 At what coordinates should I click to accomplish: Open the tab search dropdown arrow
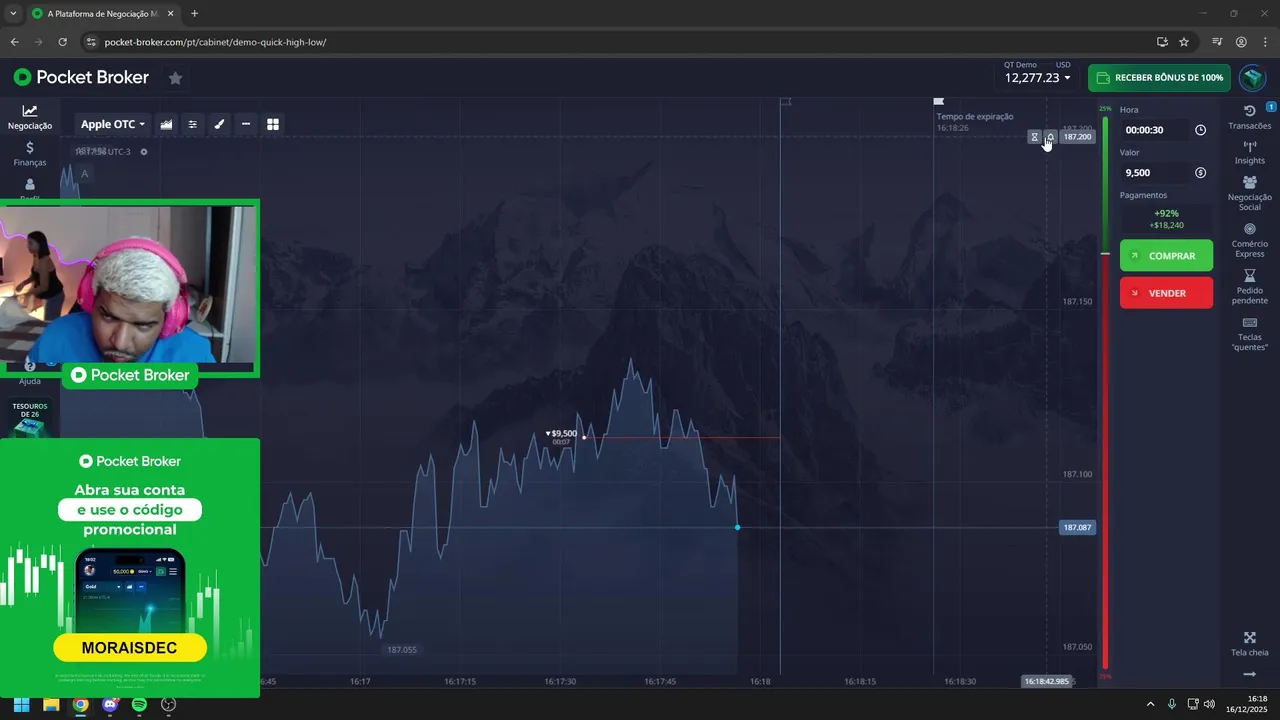pos(12,14)
